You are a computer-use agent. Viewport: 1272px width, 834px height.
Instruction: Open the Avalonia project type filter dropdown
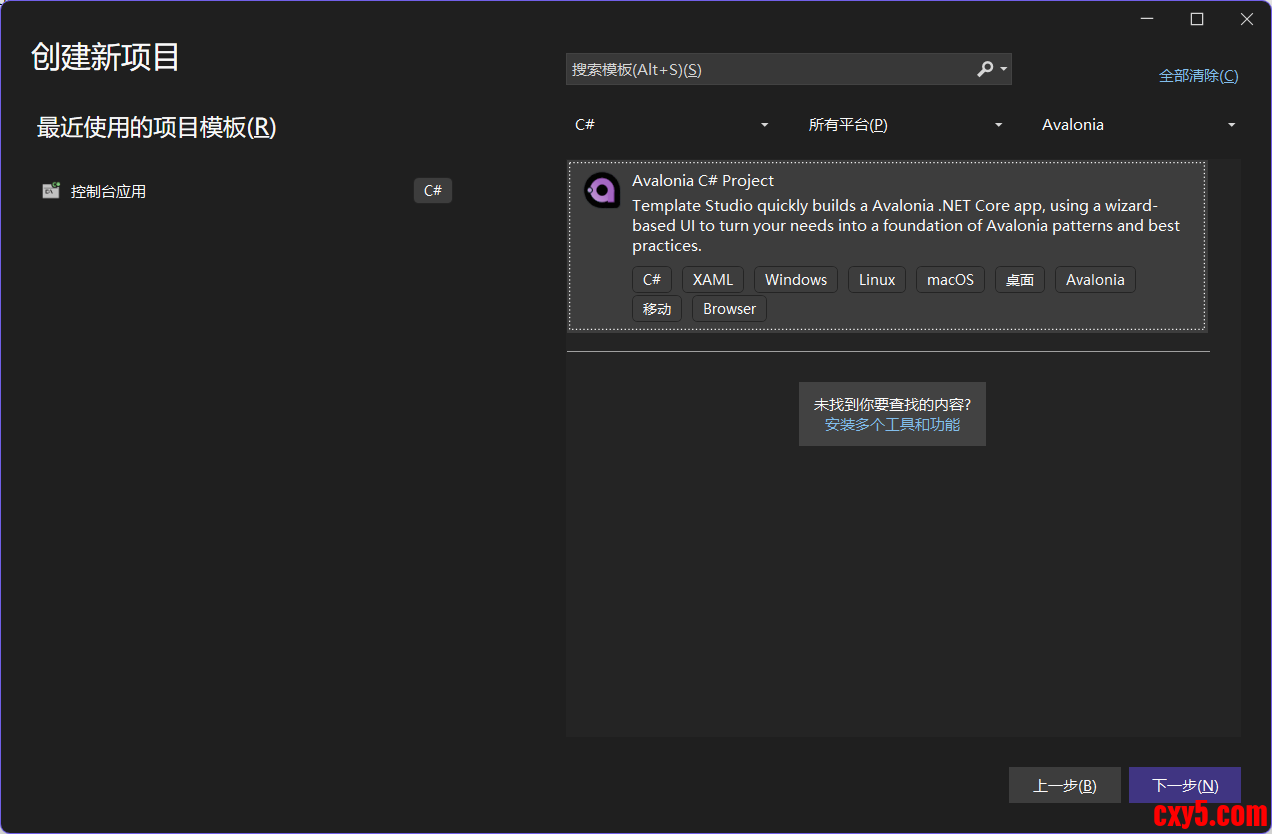pos(1138,125)
